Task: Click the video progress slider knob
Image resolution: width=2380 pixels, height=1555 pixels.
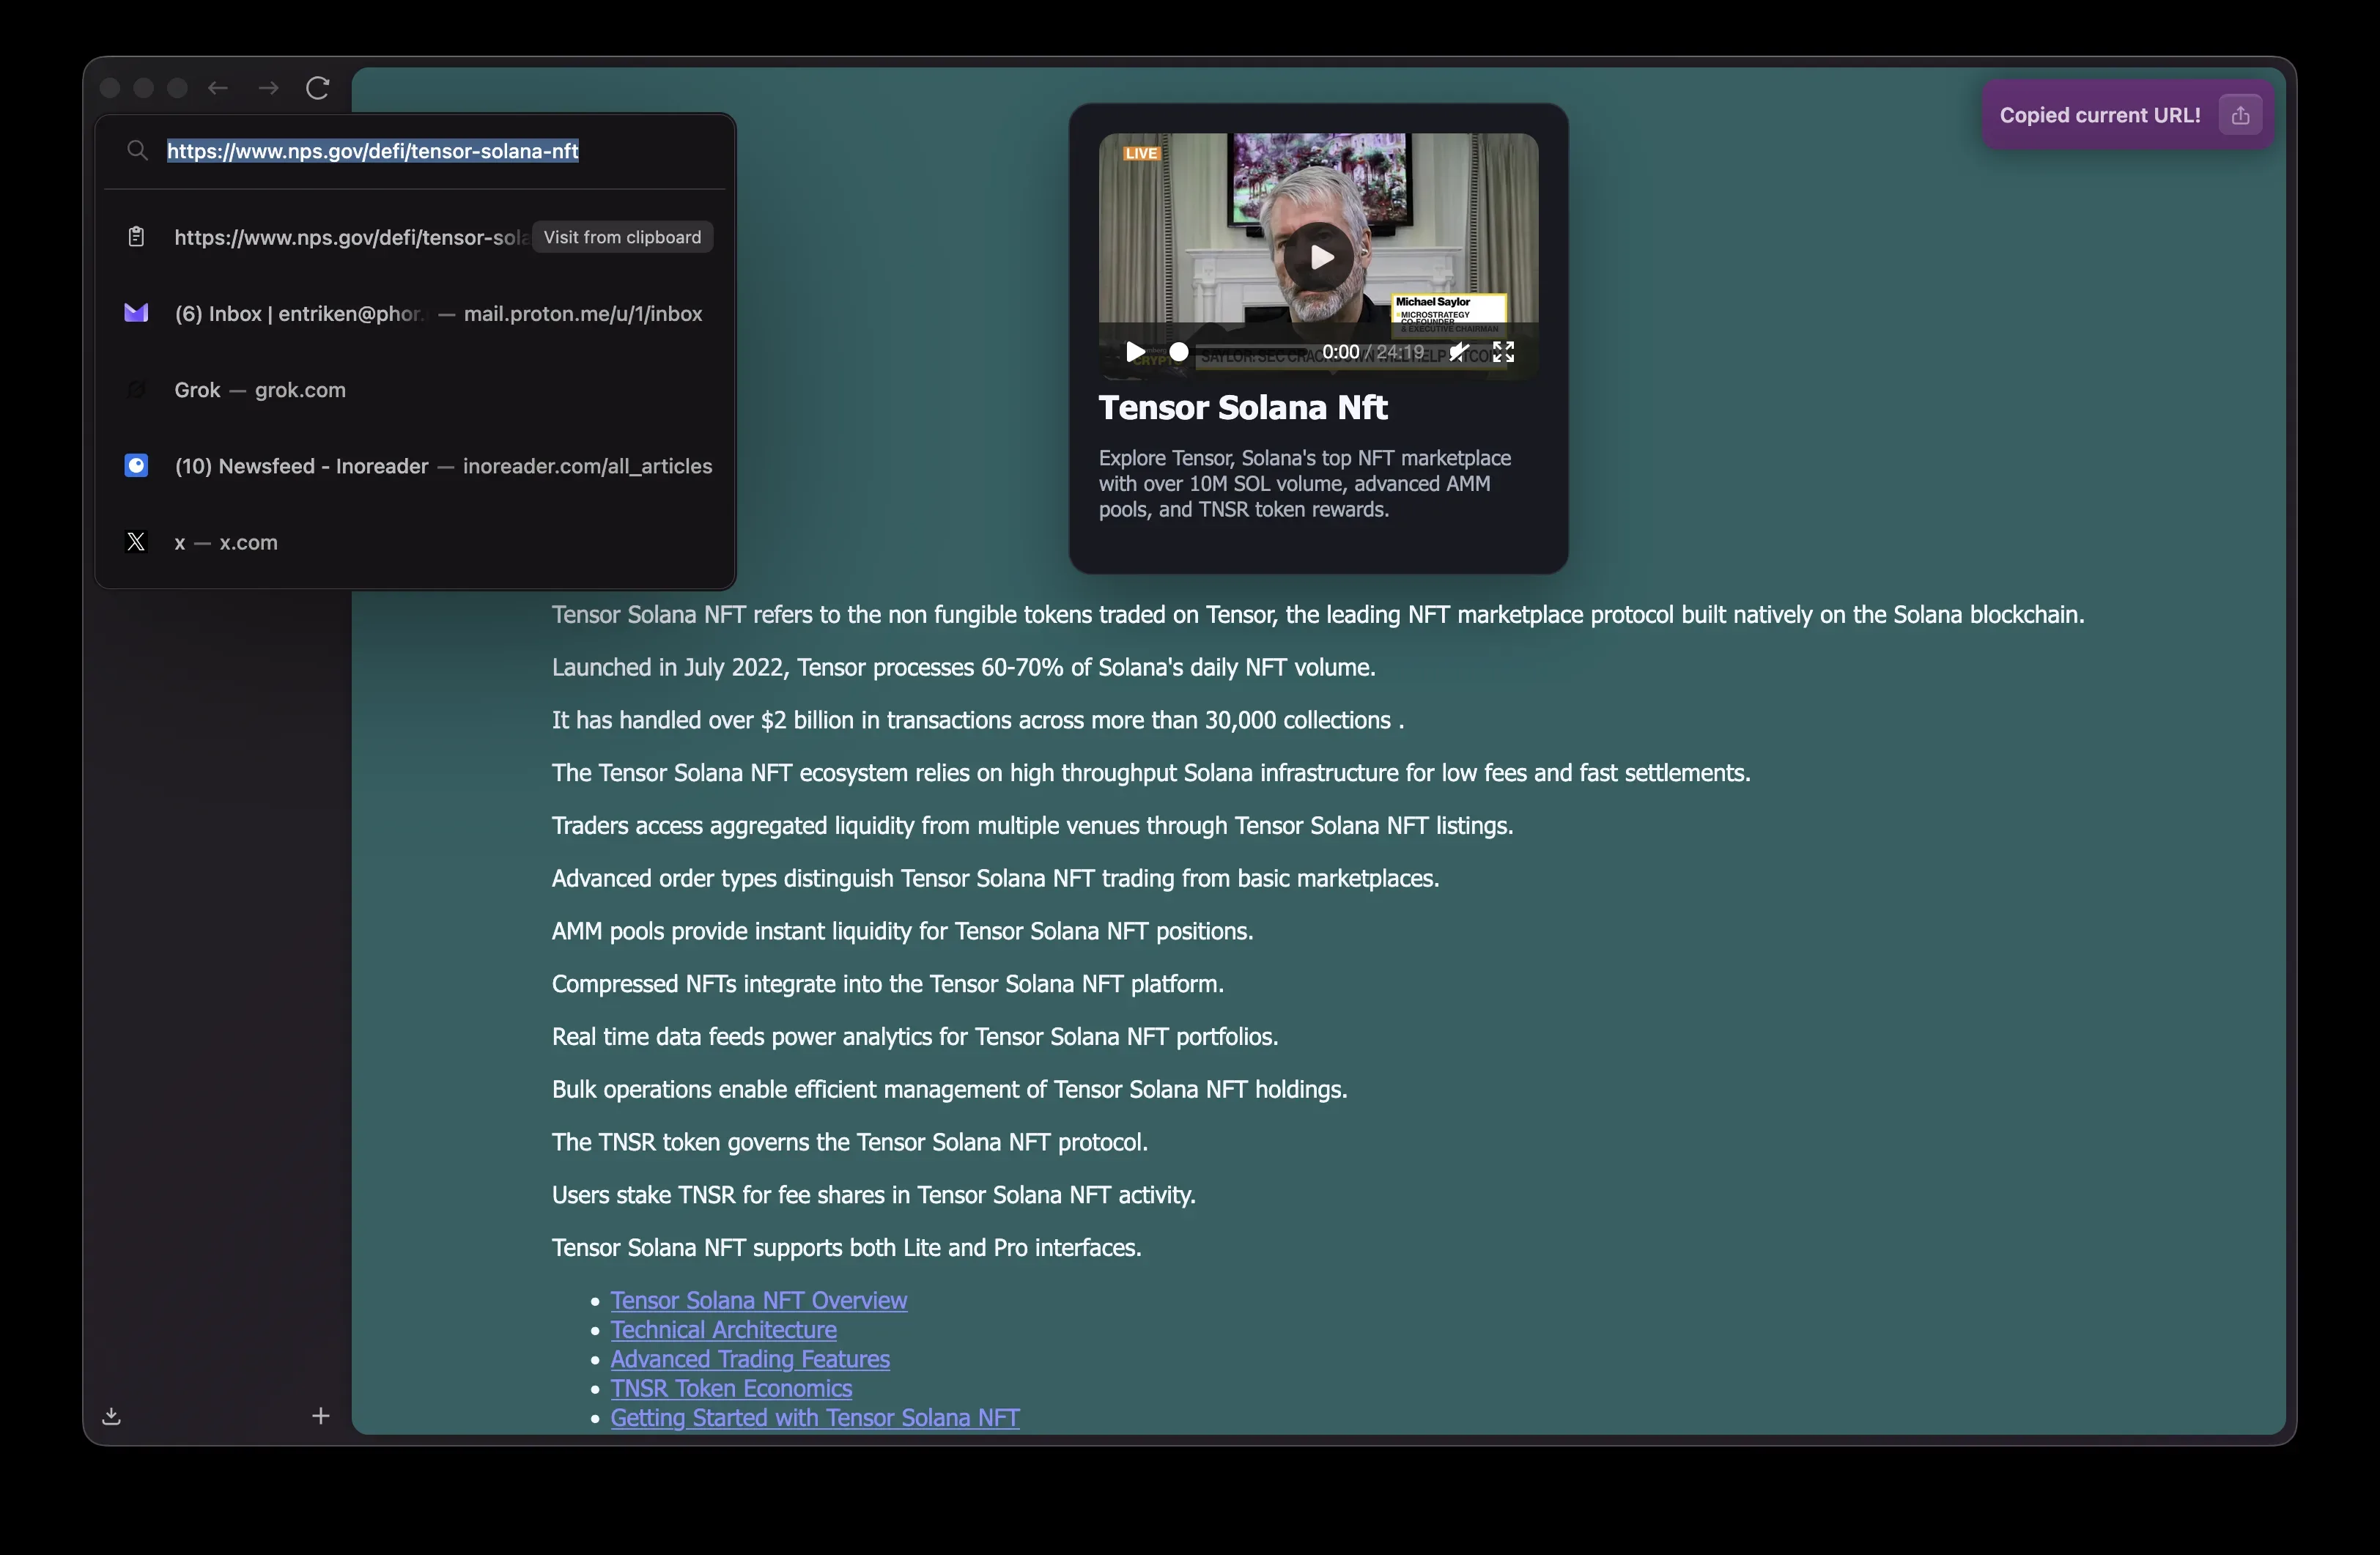Action: [x=1179, y=352]
